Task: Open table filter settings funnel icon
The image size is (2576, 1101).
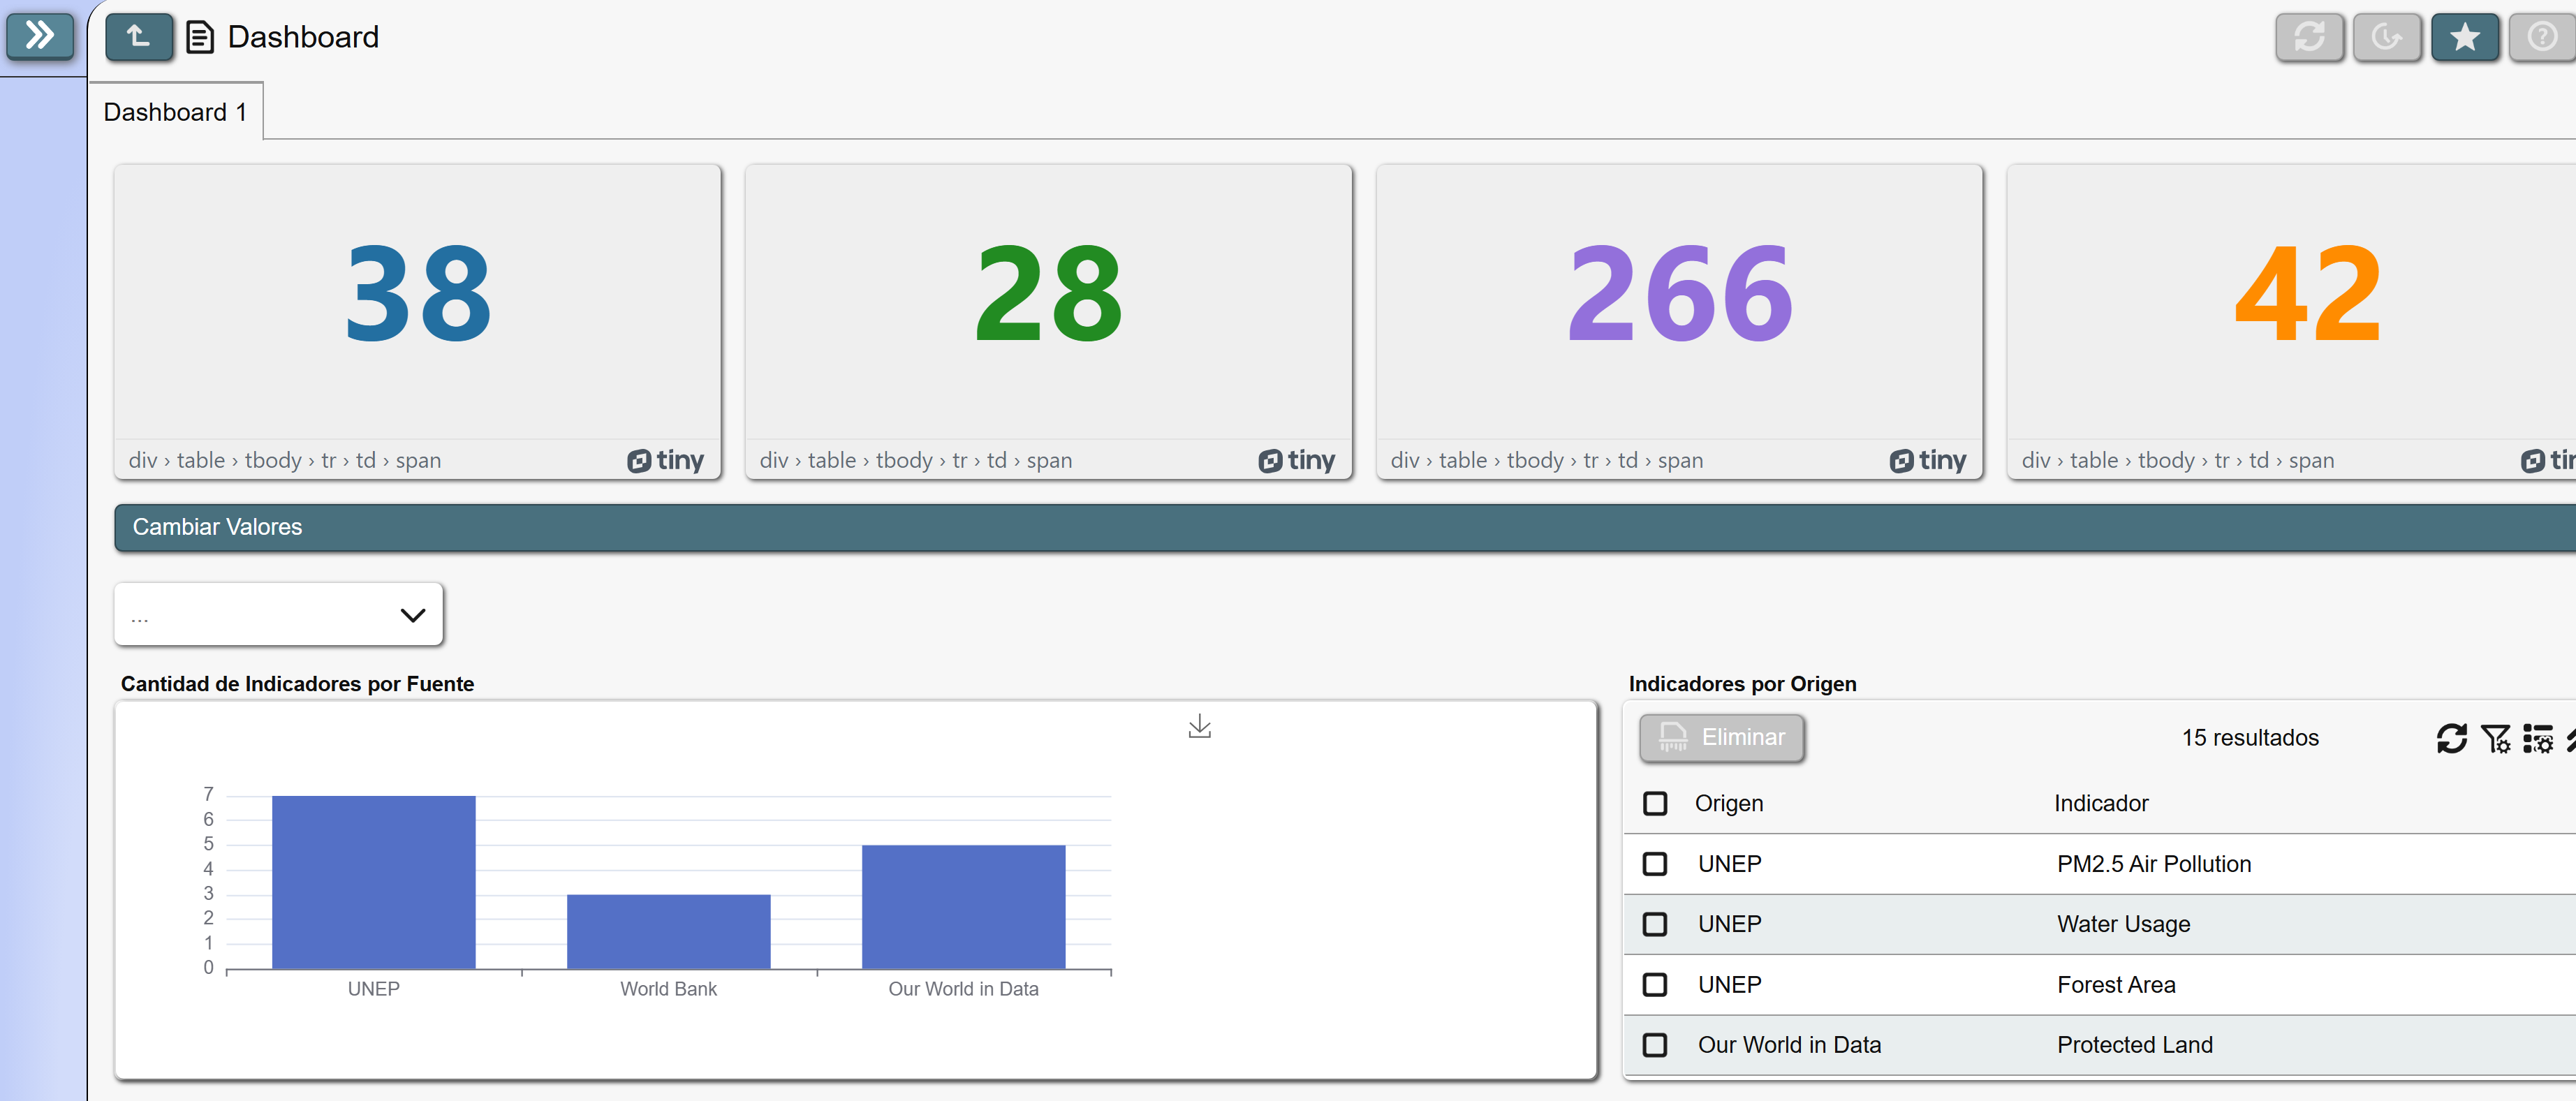Action: pos(2495,738)
